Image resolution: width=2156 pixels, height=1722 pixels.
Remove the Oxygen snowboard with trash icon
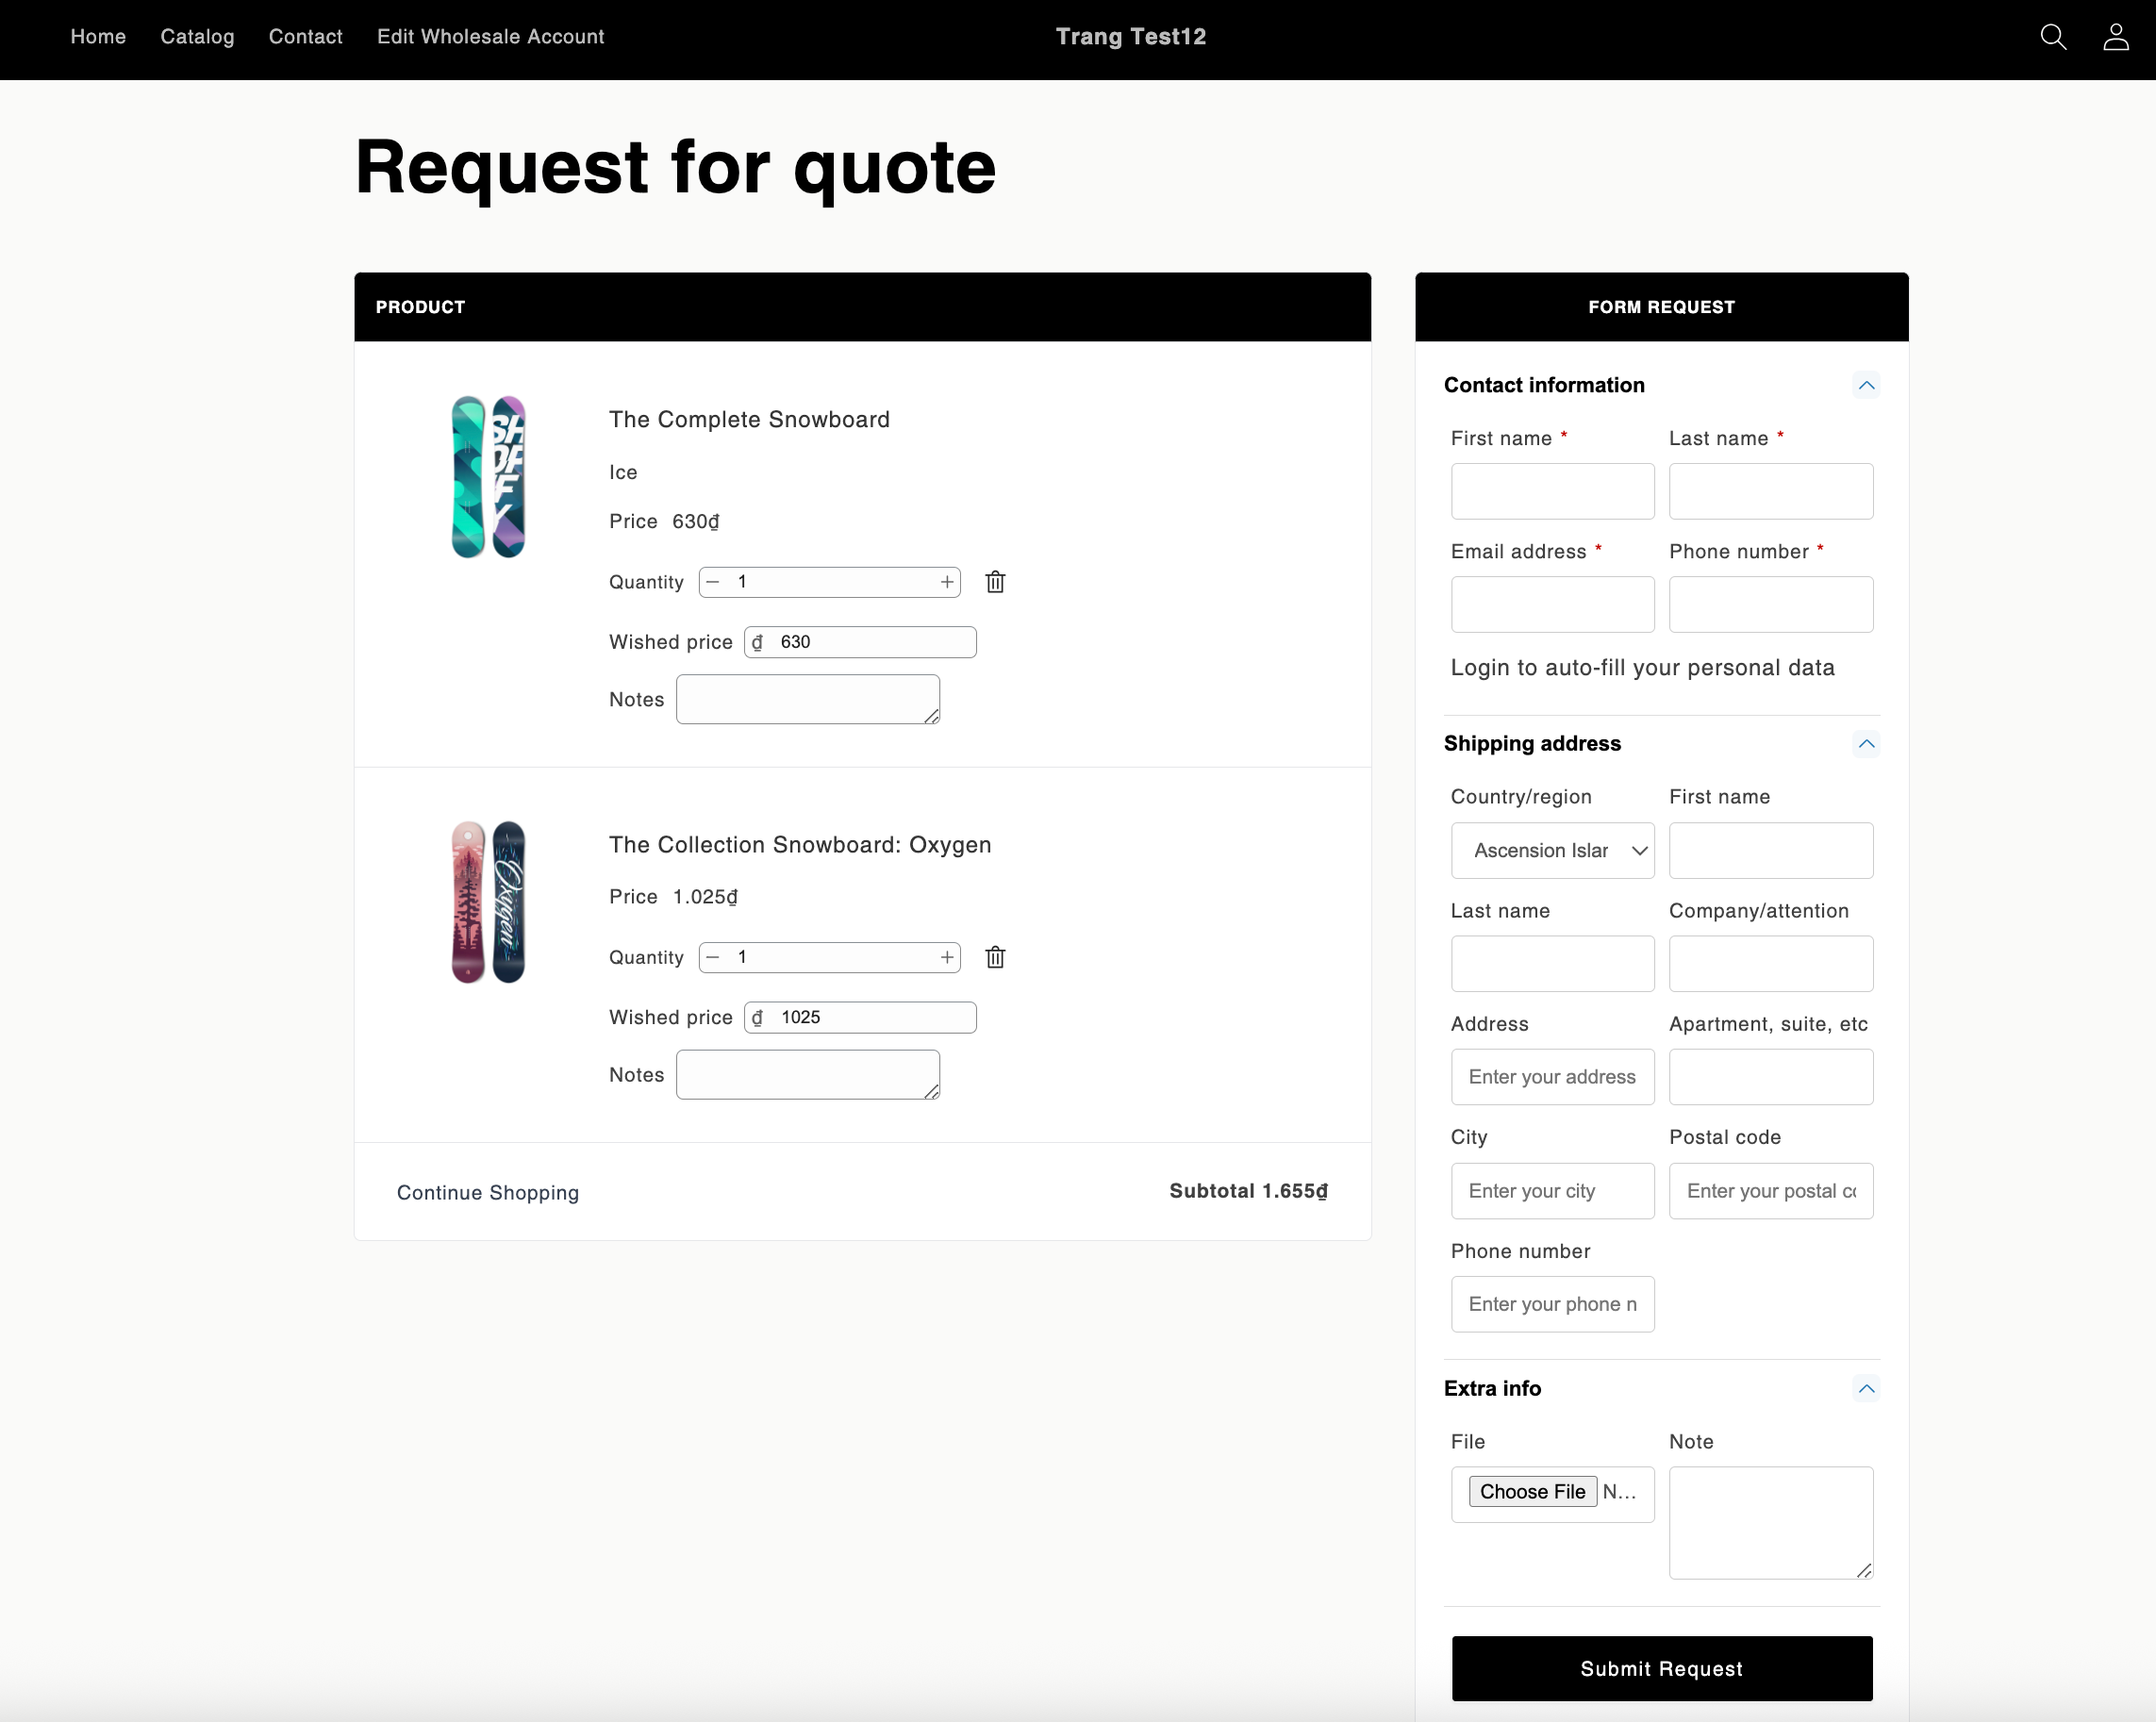click(995, 957)
